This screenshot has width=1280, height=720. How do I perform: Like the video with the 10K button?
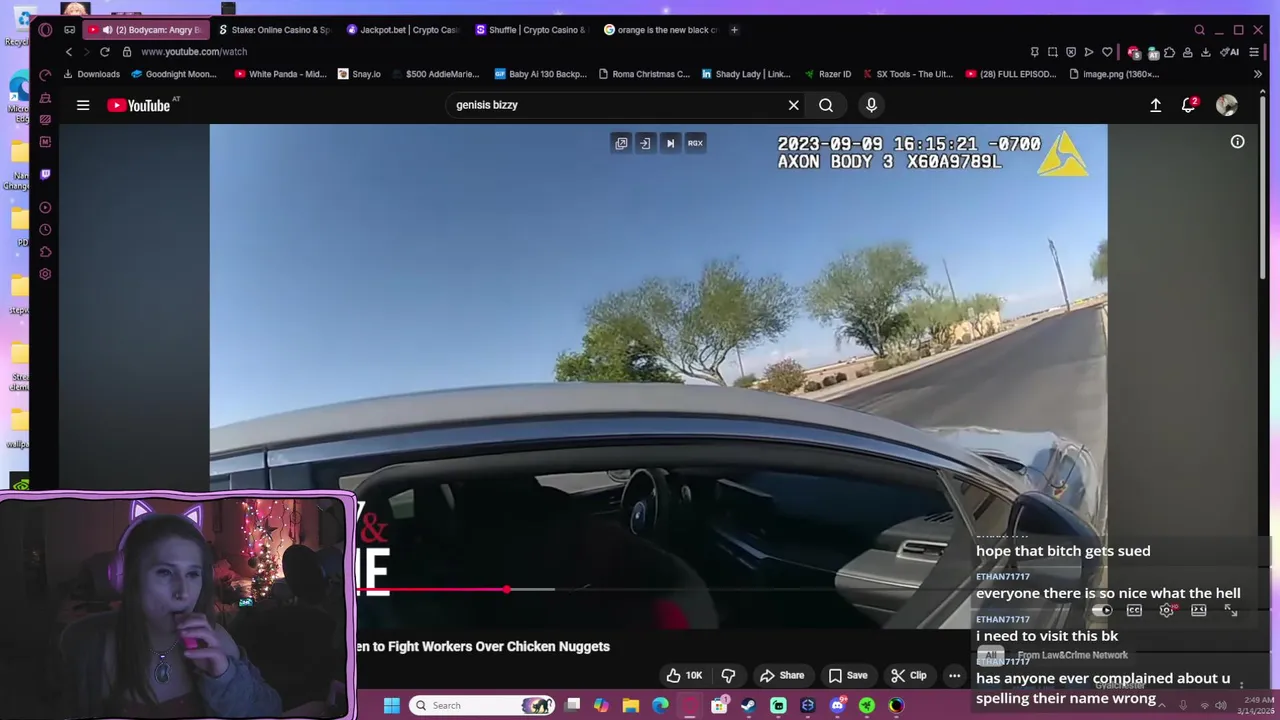(x=684, y=675)
